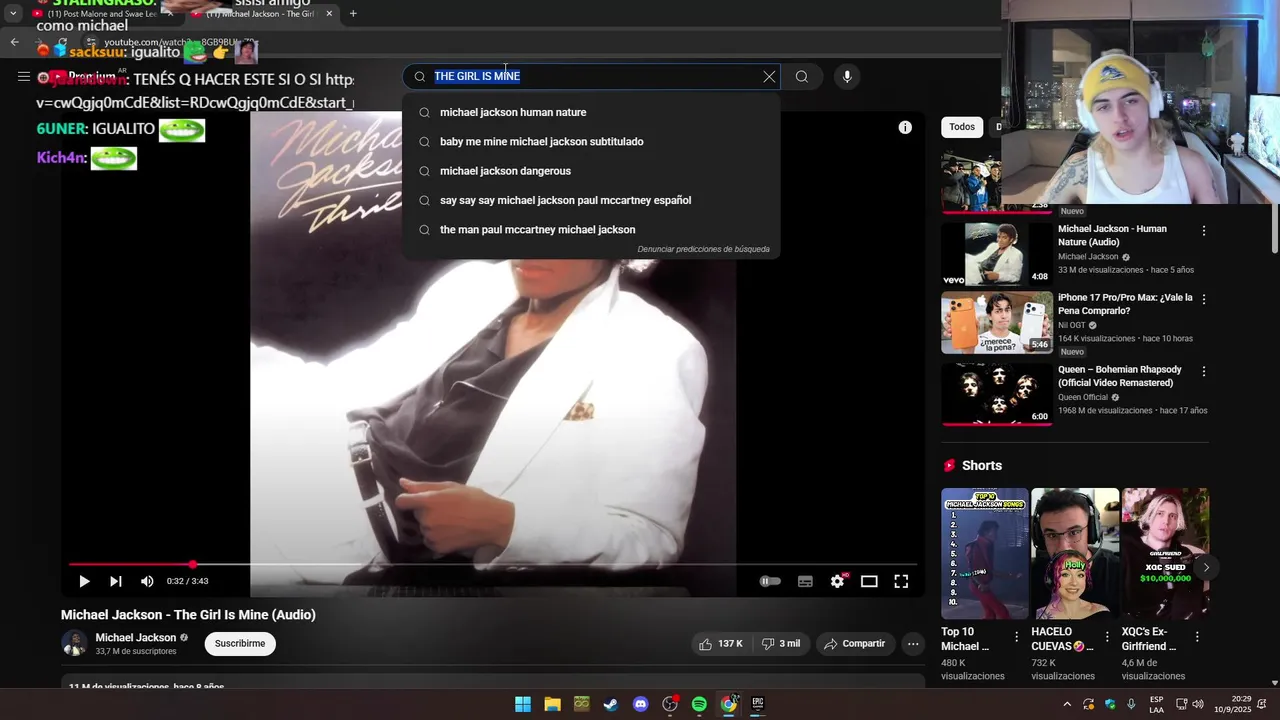Click the OBS icon in the taskbar
The image size is (1280, 720).
click(x=670, y=704)
